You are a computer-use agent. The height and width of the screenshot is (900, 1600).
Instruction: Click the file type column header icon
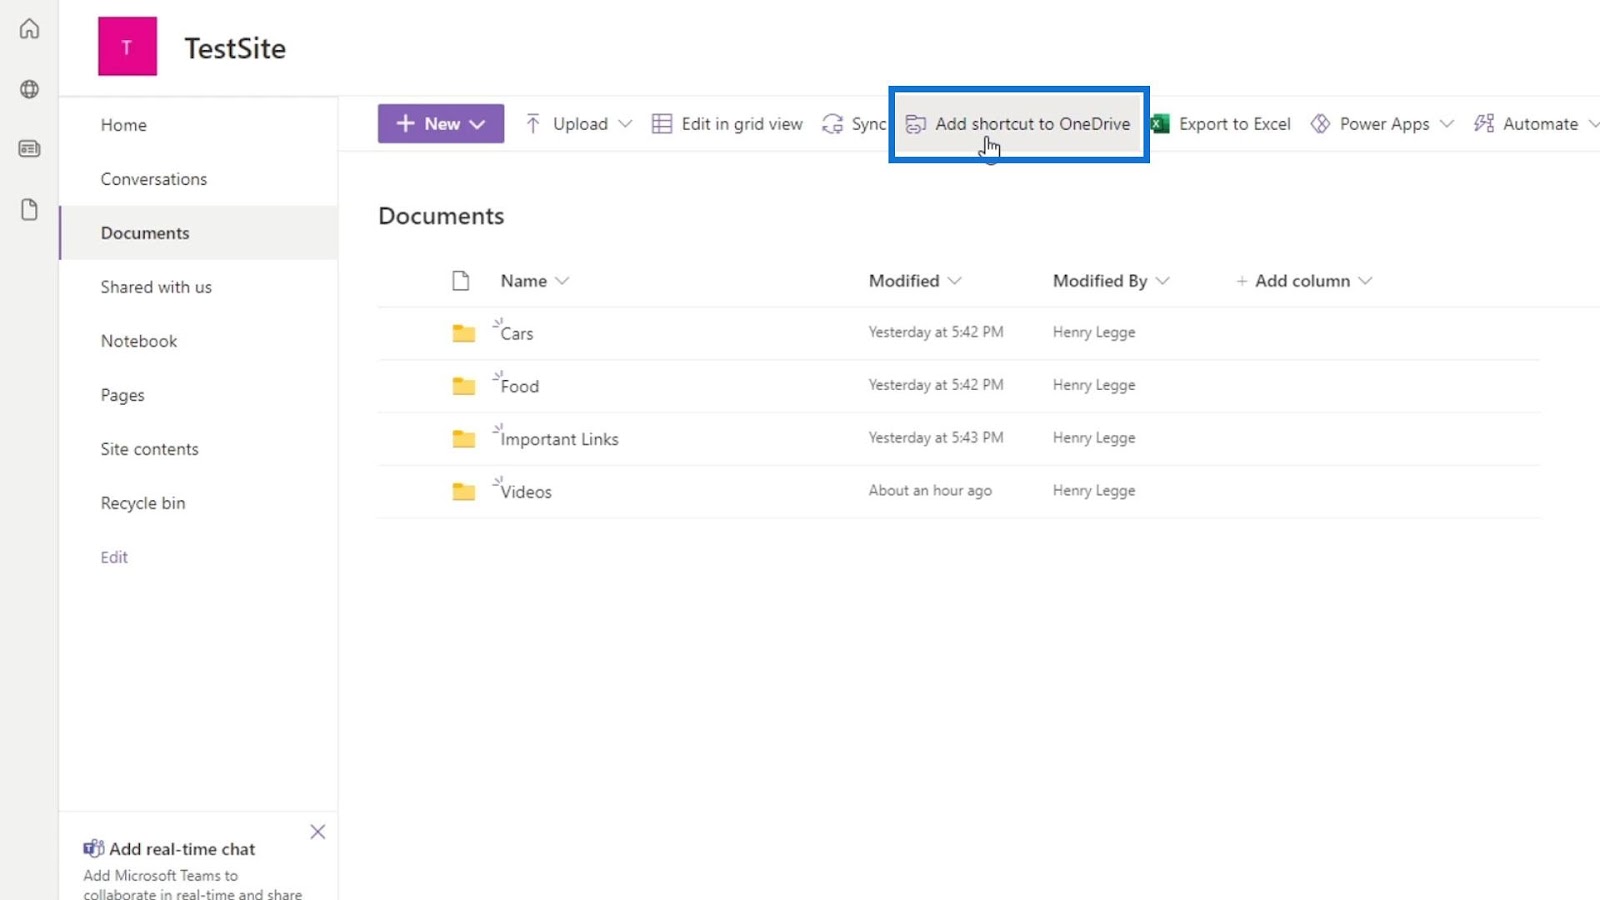460,281
